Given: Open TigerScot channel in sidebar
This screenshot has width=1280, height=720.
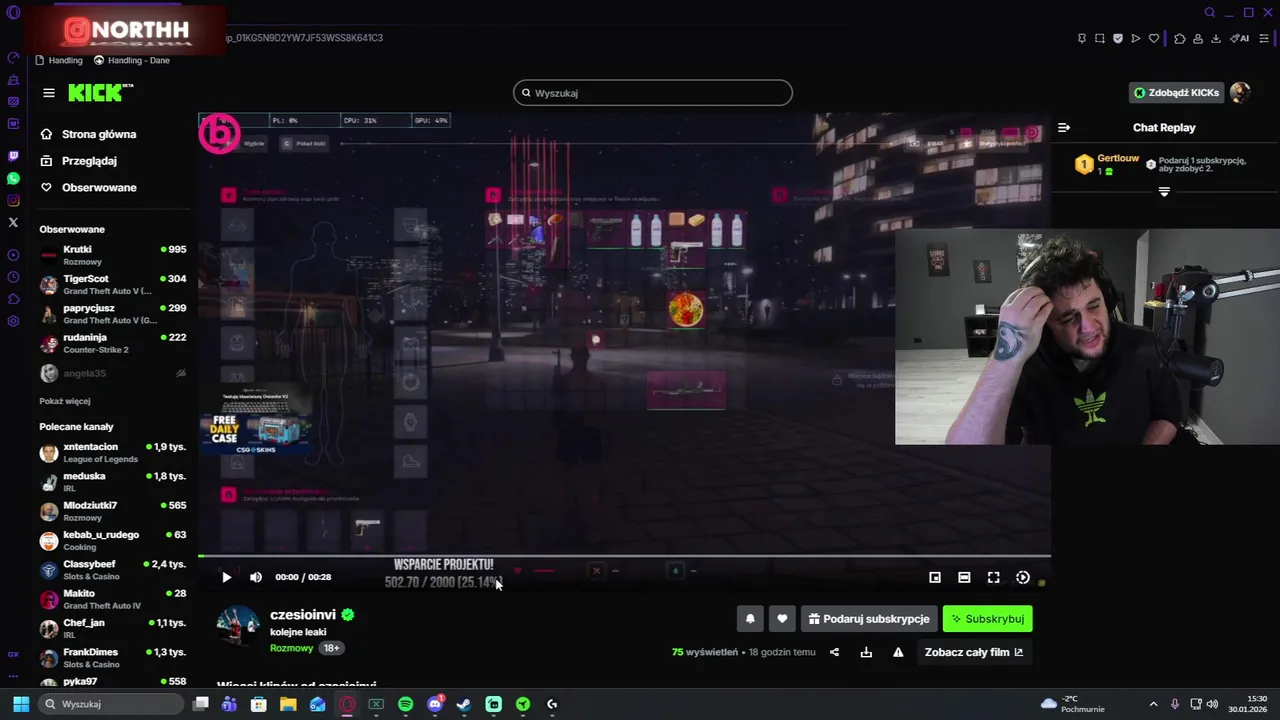Looking at the screenshot, I should [113, 284].
